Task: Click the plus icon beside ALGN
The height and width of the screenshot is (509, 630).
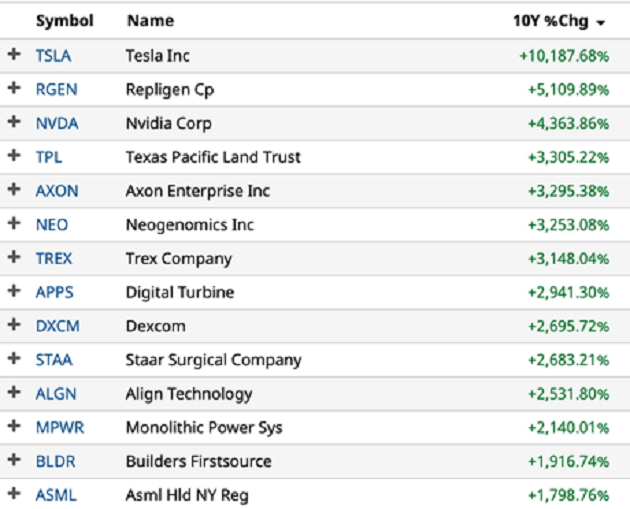Action: click(14, 394)
